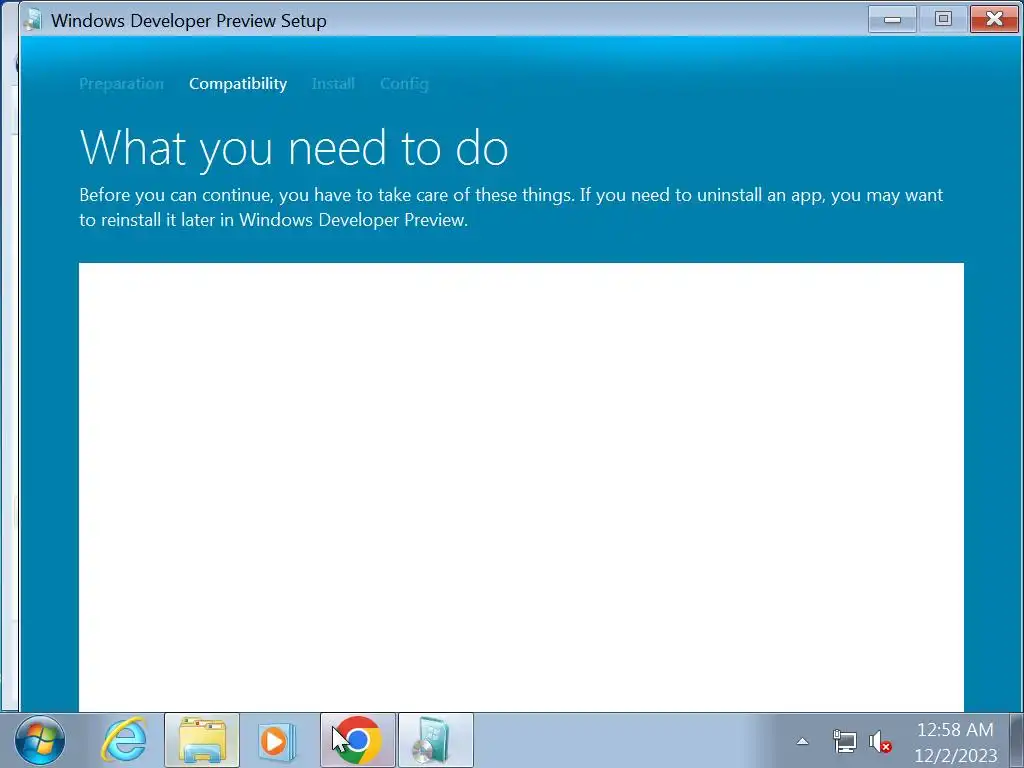Screen dimensions: 1024x768
Task: Select the Config step label
Action: pyautogui.click(x=404, y=84)
